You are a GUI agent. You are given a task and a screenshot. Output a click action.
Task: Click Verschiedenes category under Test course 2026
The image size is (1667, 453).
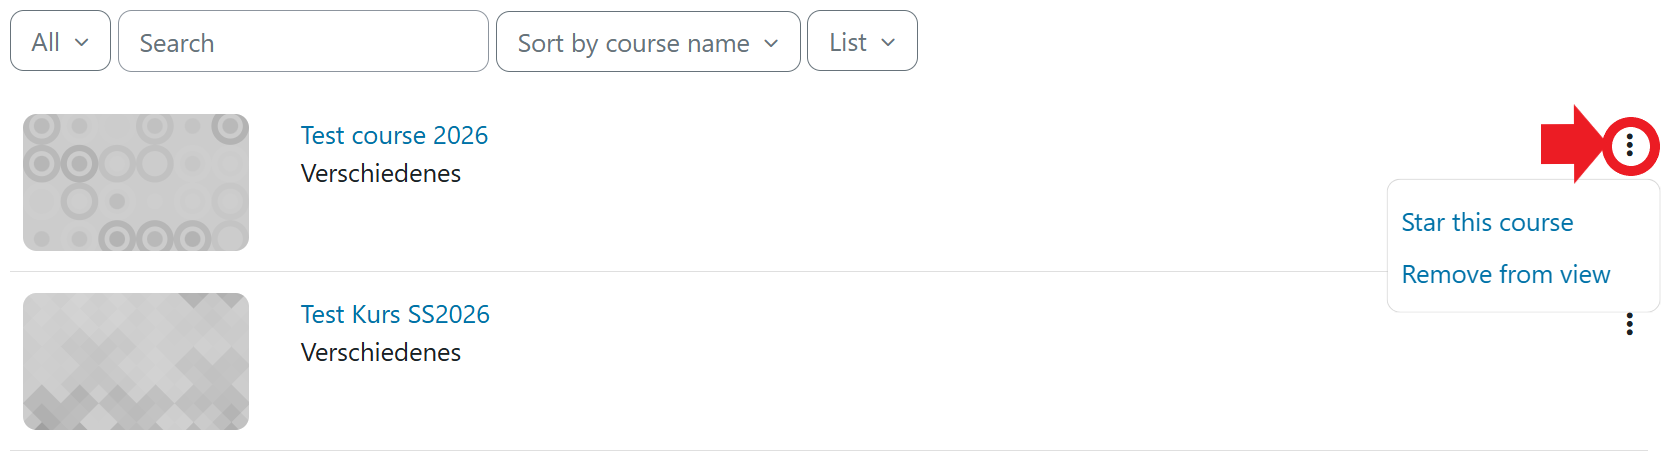pos(381,173)
